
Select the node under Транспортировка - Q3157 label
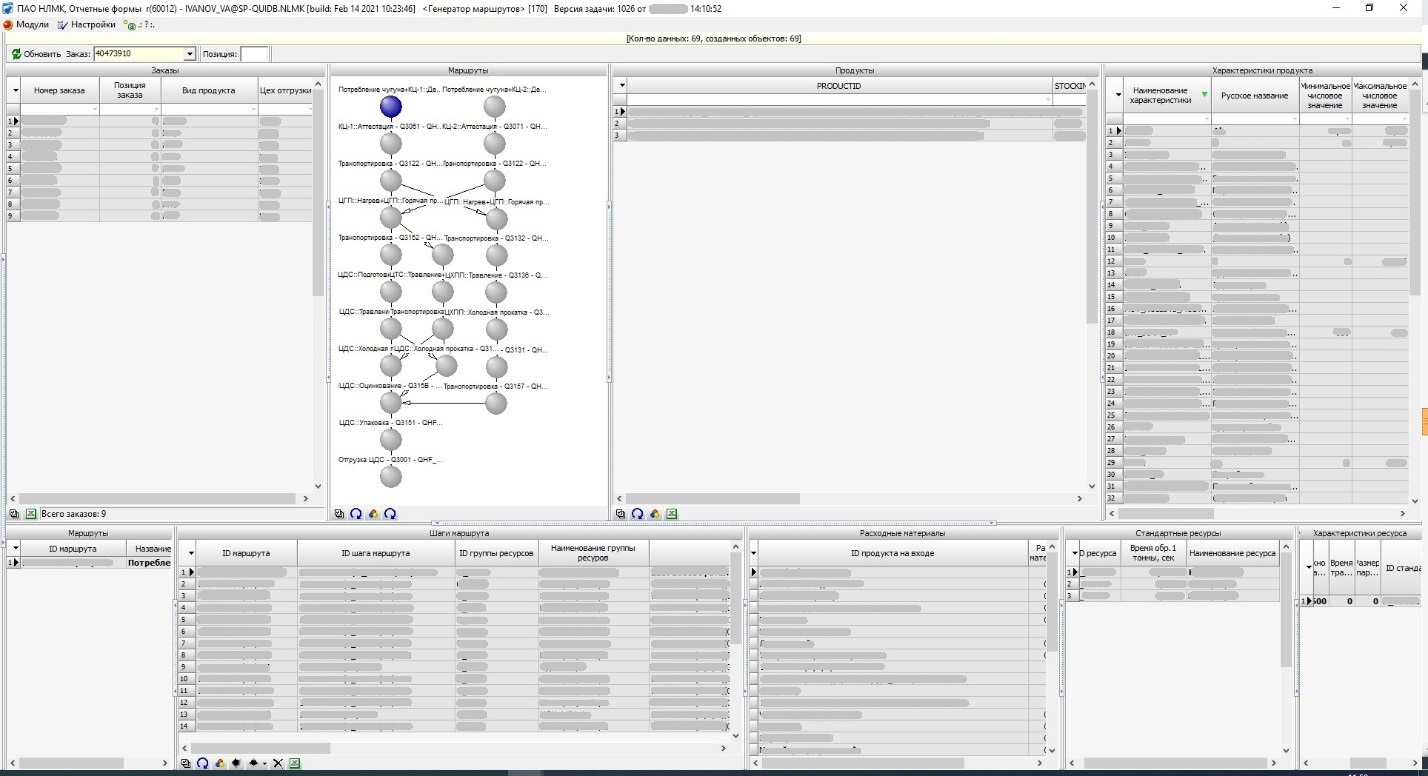coord(494,403)
